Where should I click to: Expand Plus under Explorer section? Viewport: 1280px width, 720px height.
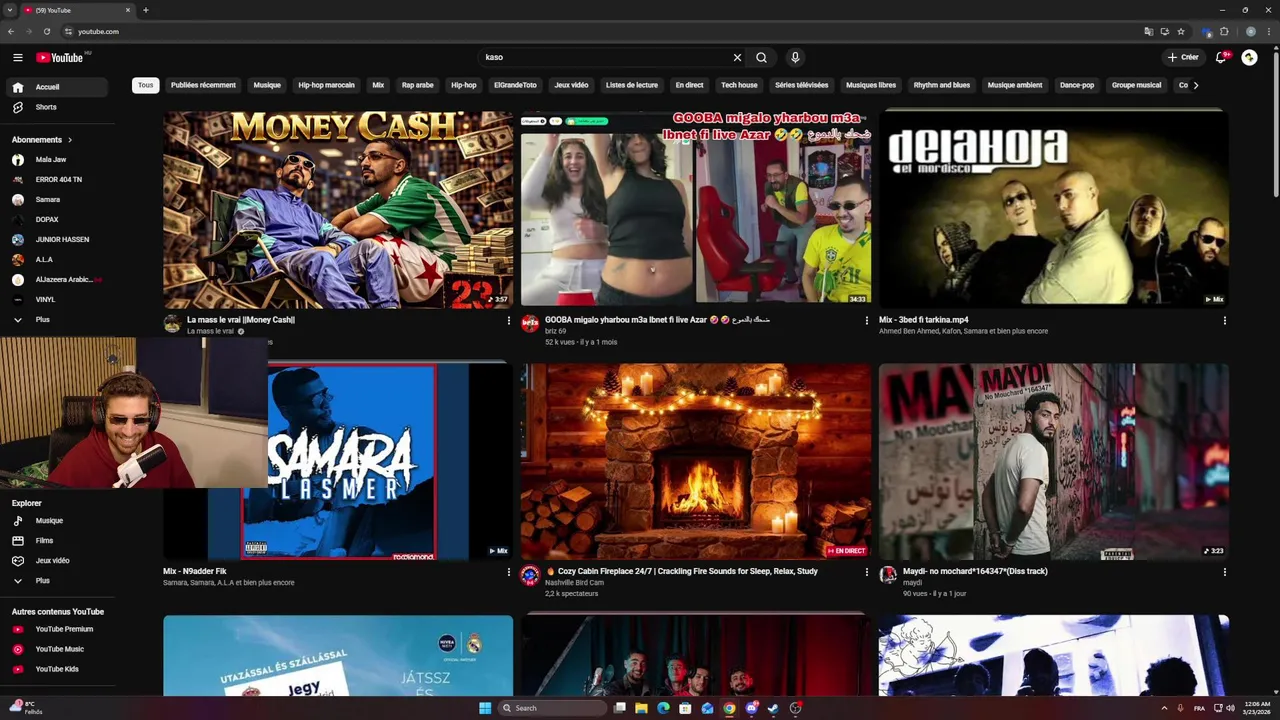pos(55,581)
